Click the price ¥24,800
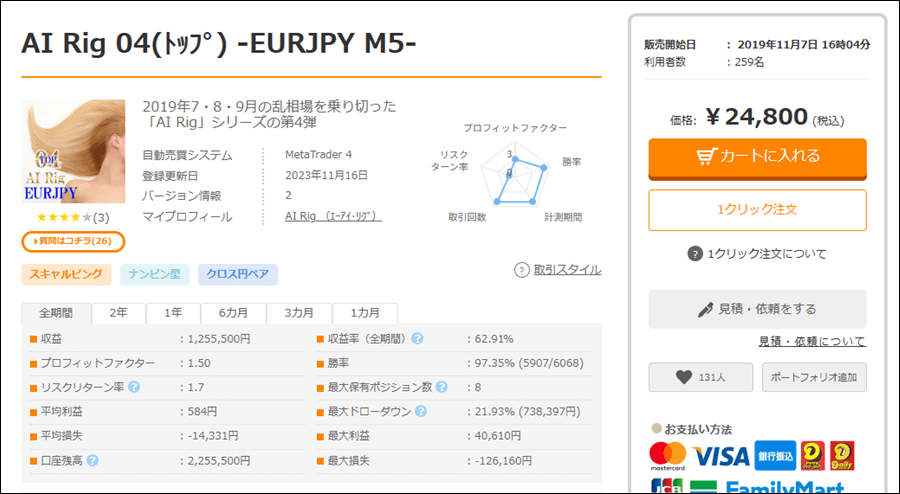Screen dimensions: 900x494 757,116
